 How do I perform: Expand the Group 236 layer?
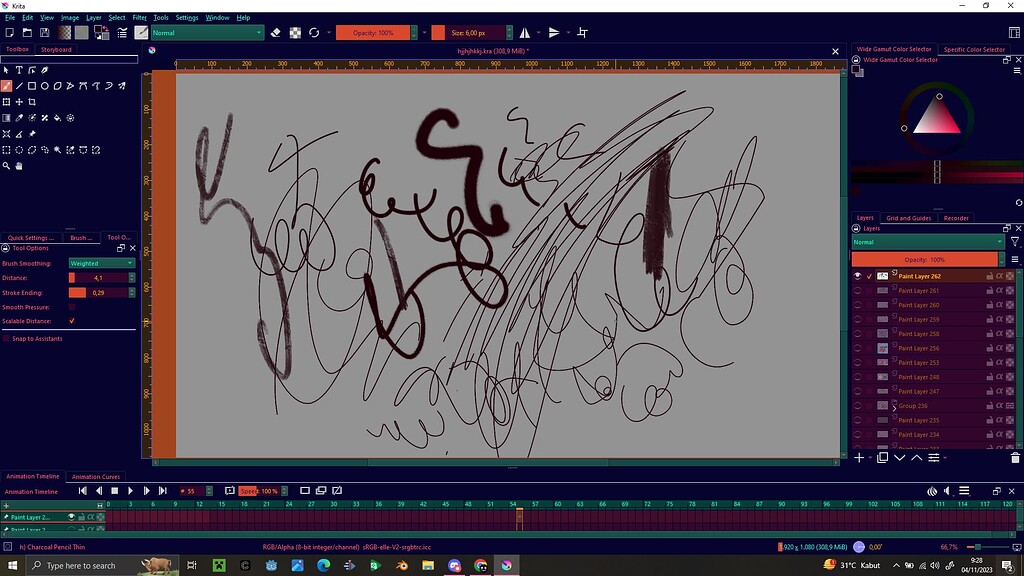pyautogui.click(x=895, y=406)
